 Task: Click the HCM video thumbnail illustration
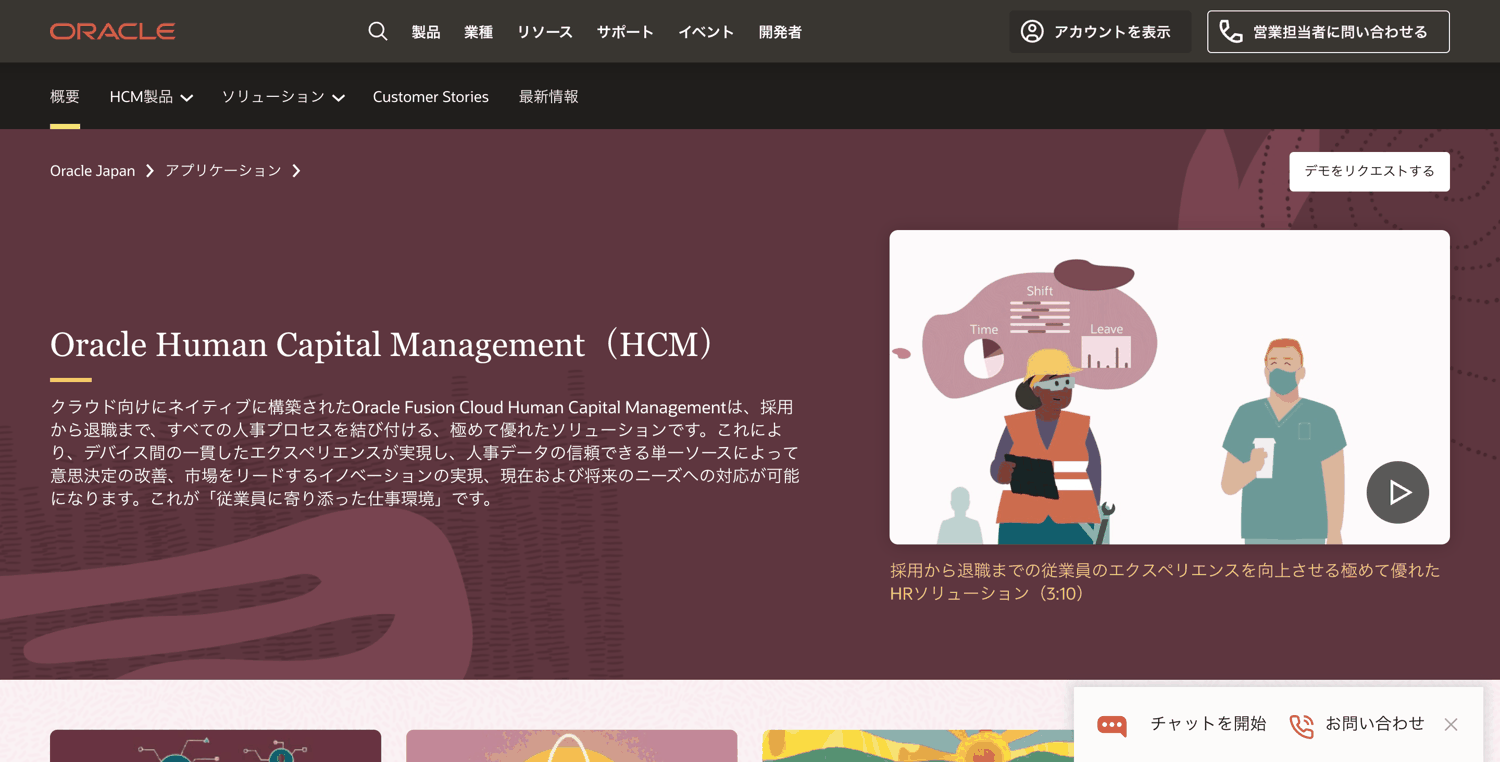click(1169, 387)
